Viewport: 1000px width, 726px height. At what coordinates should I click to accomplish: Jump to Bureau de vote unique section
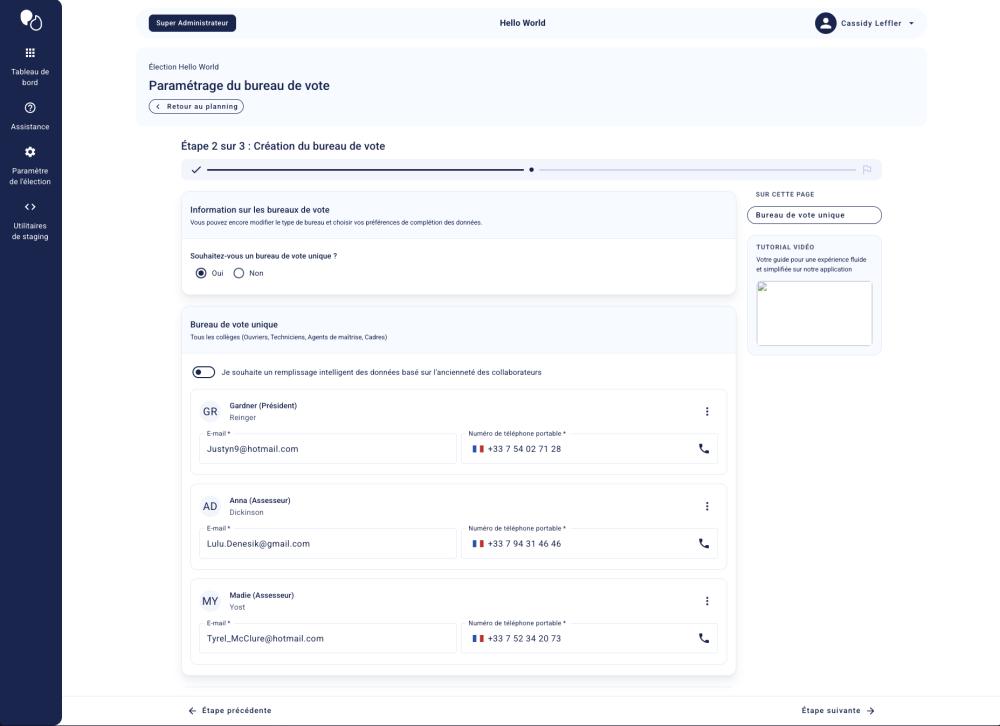(814, 215)
